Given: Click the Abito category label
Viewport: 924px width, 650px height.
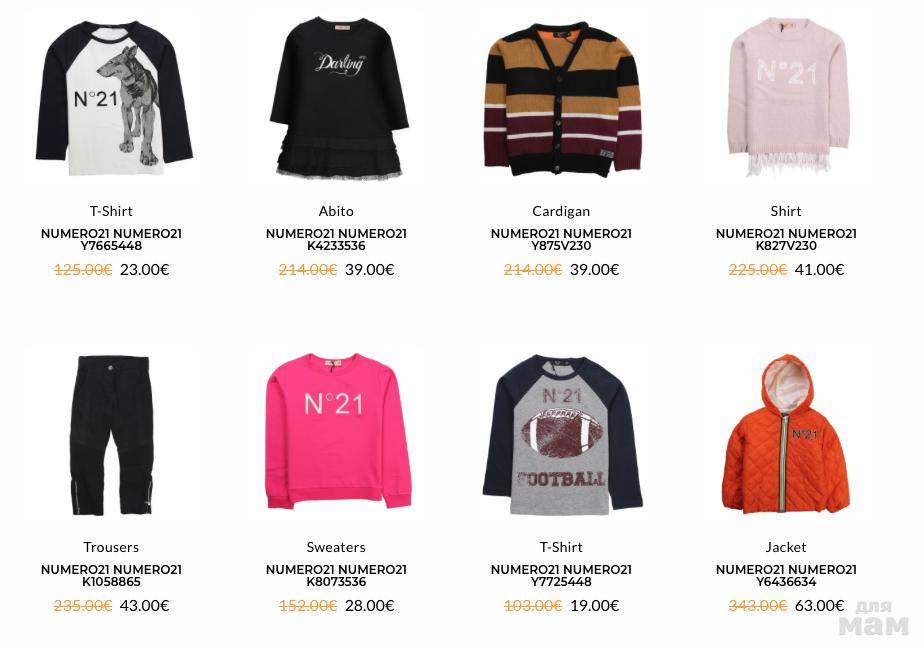Looking at the screenshot, I should point(336,211).
